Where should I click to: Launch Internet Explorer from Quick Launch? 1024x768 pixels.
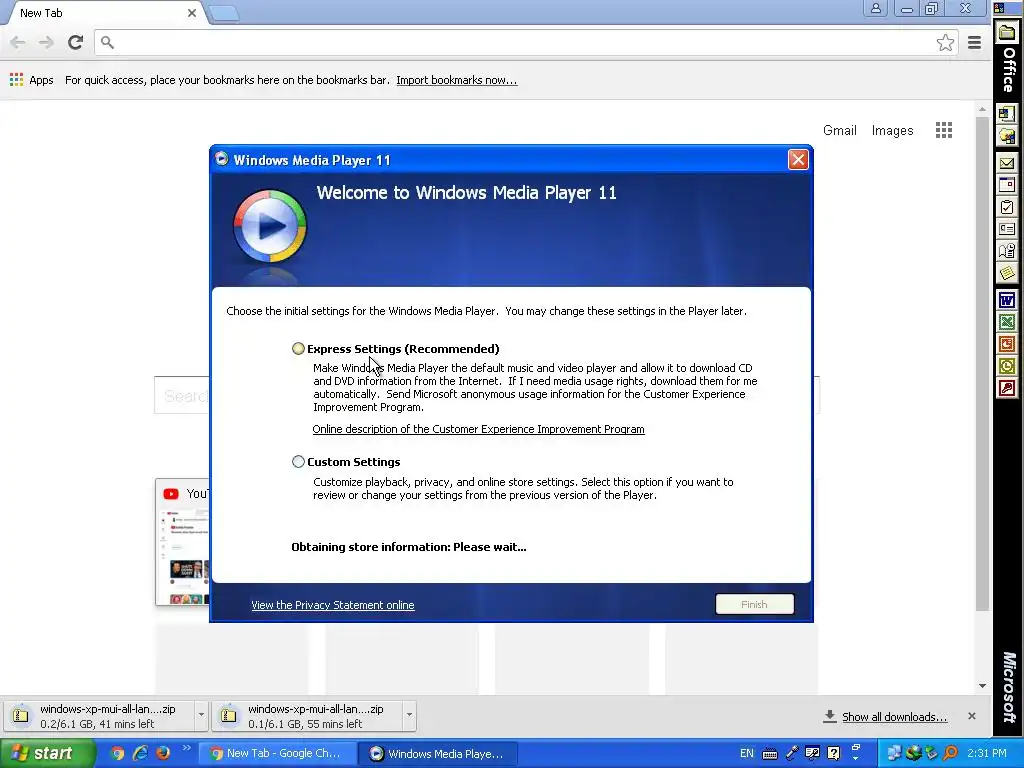click(140, 753)
